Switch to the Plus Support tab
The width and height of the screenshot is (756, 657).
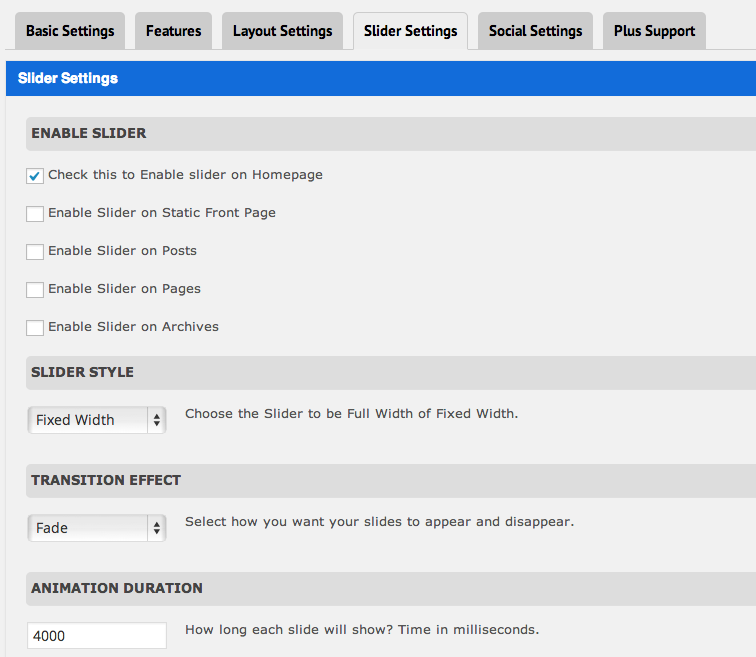(654, 31)
